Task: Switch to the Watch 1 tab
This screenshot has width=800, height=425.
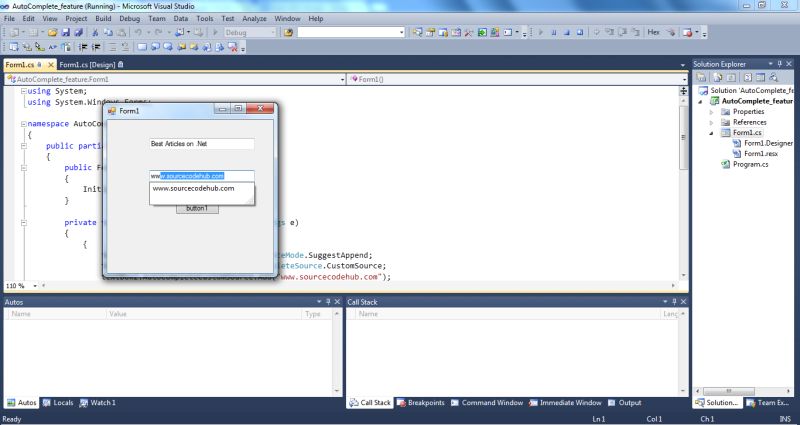Action: click(x=98, y=403)
